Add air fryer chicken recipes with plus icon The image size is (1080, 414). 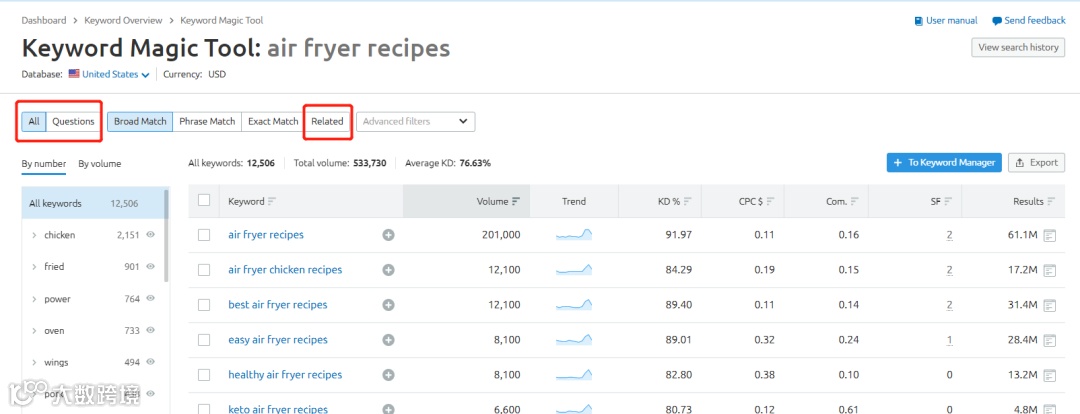[388, 270]
